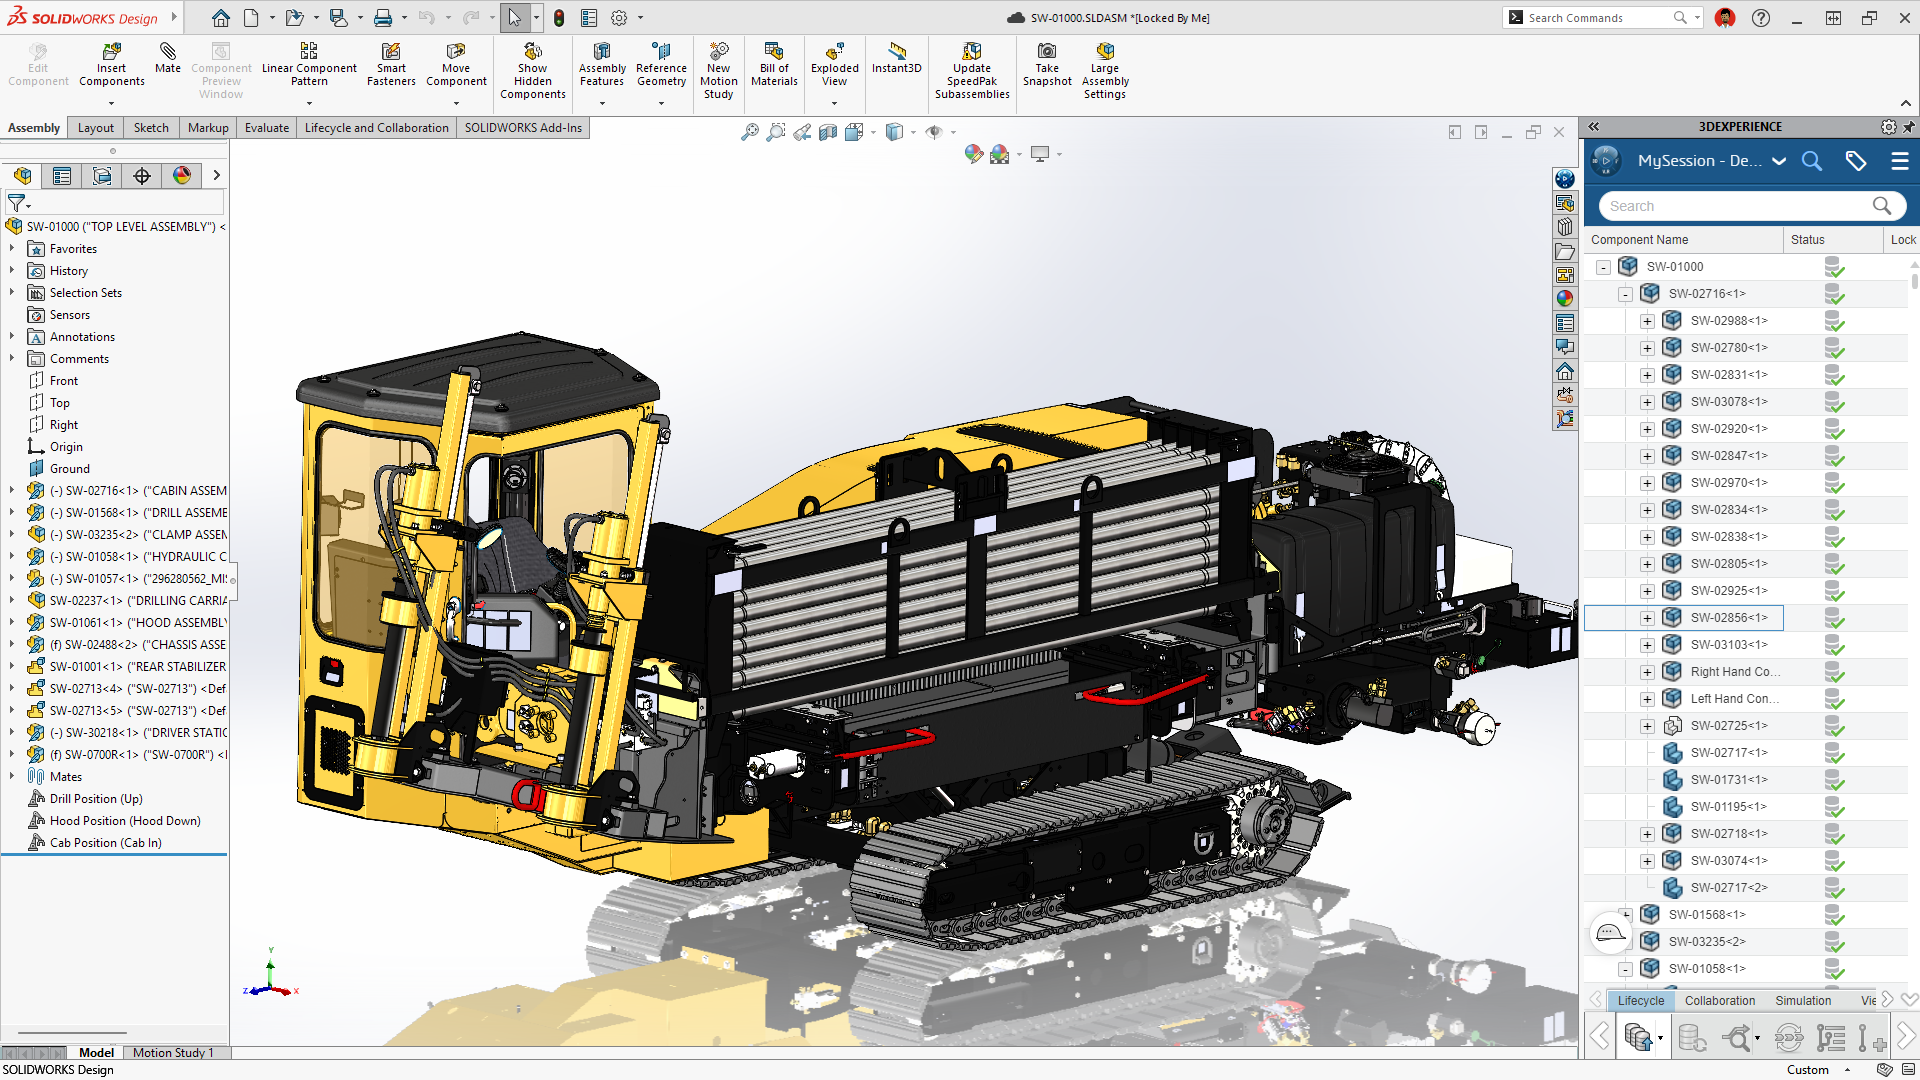Image resolution: width=1920 pixels, height=1080 pixels.
Task: Expand Reference Geometry dropdown arrow
Action: tap(661, 103)
